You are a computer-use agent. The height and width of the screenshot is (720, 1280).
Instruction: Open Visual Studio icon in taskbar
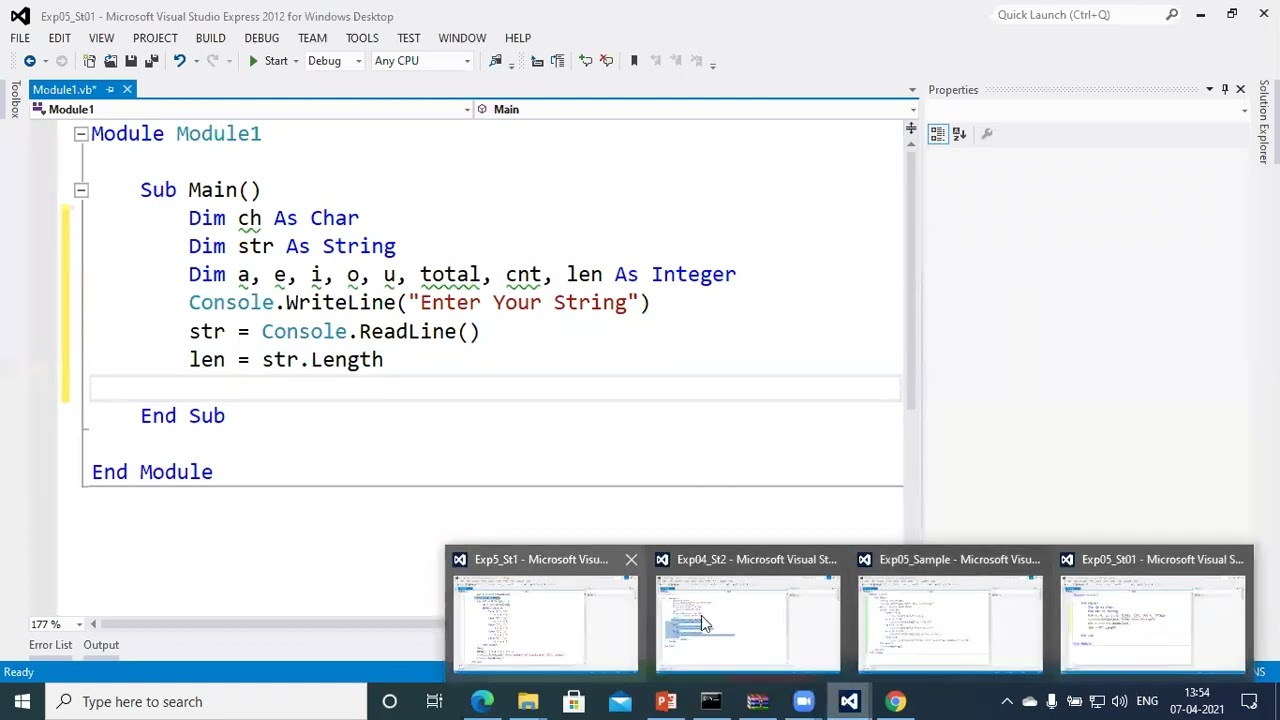849,701
